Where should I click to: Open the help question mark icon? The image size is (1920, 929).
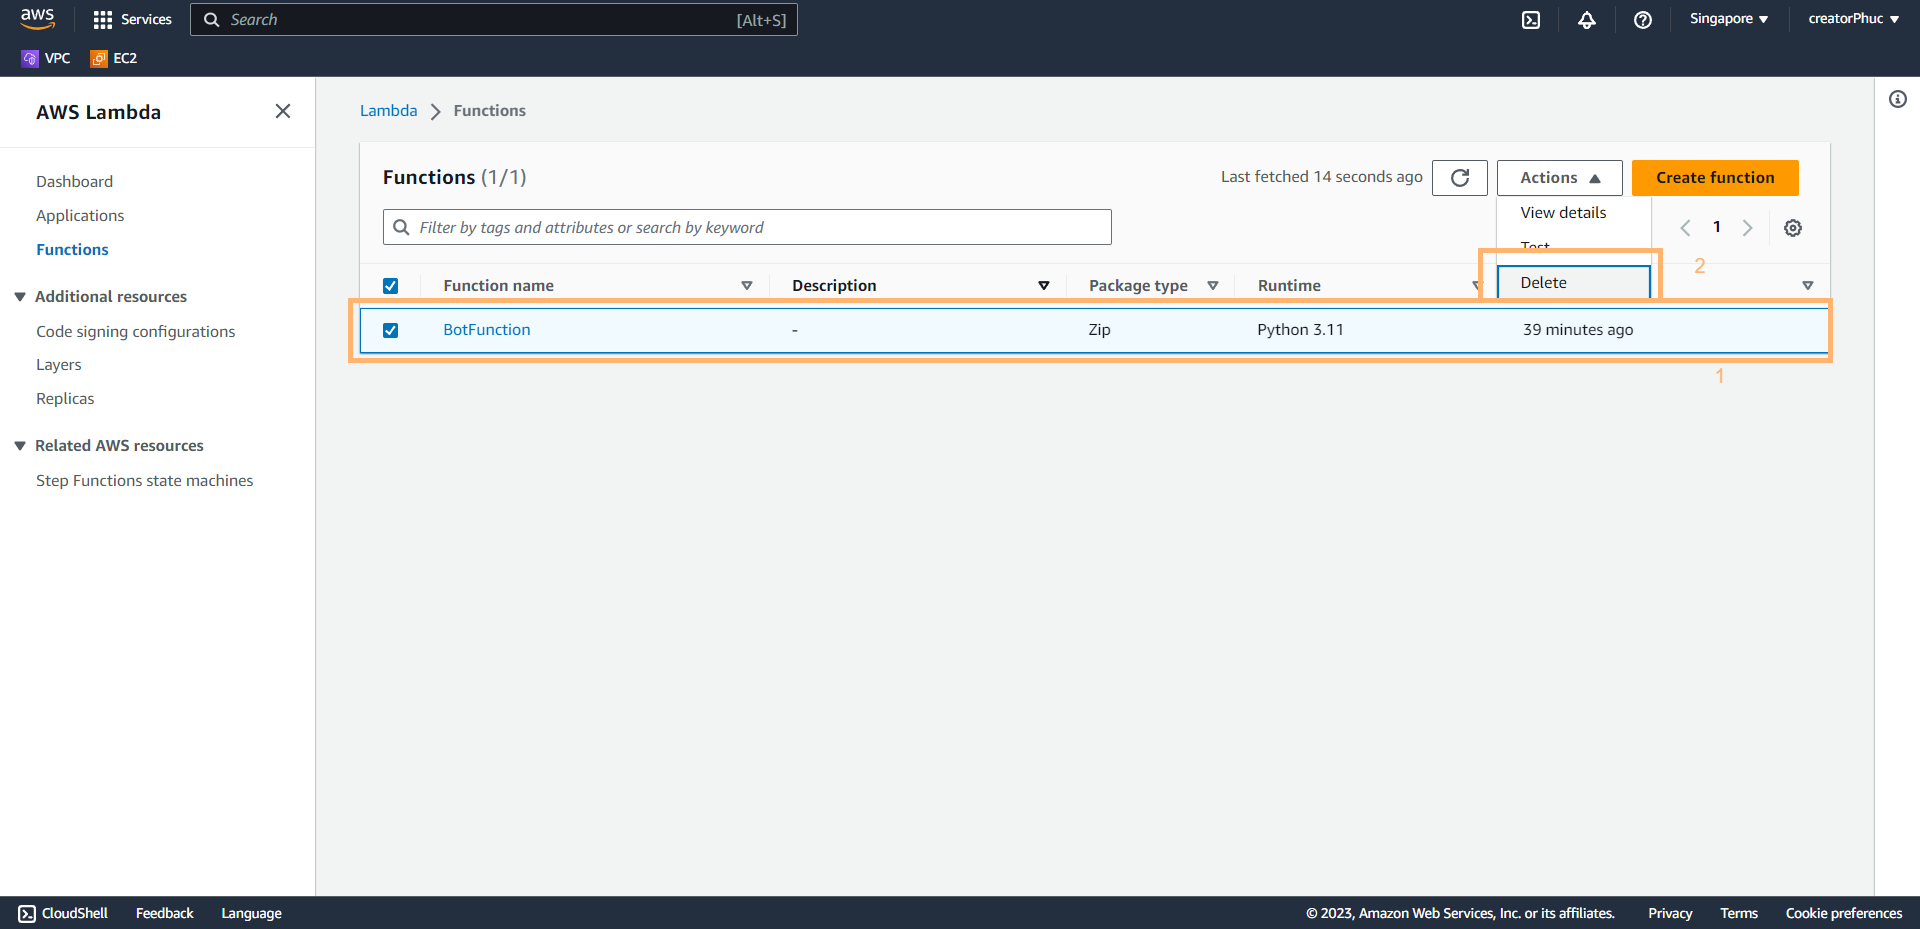(1643, 19)
